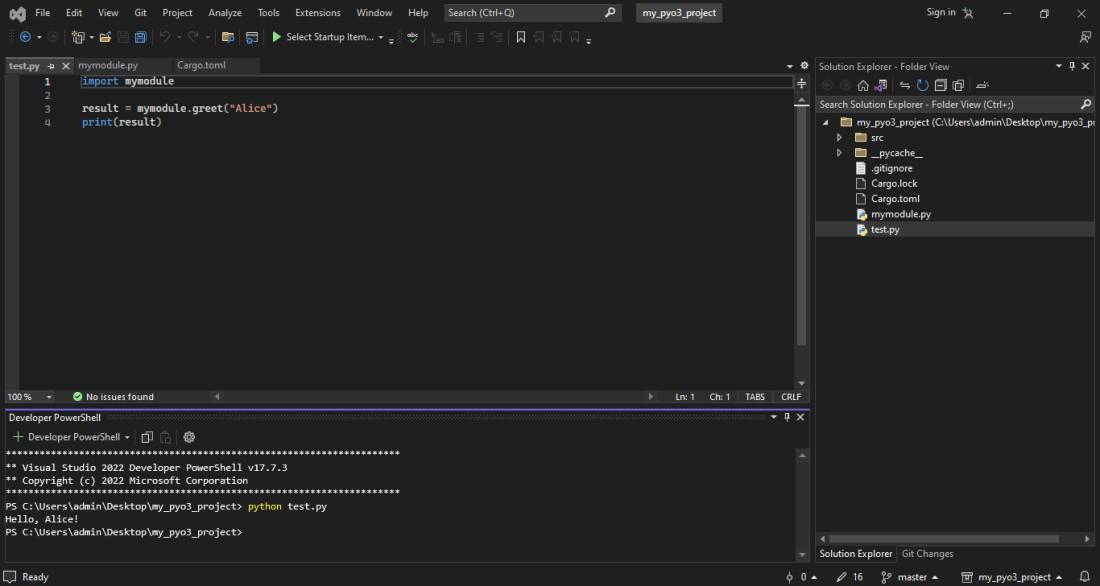Open Developer PowerShell terminal settings gear

tap(189, 437)
